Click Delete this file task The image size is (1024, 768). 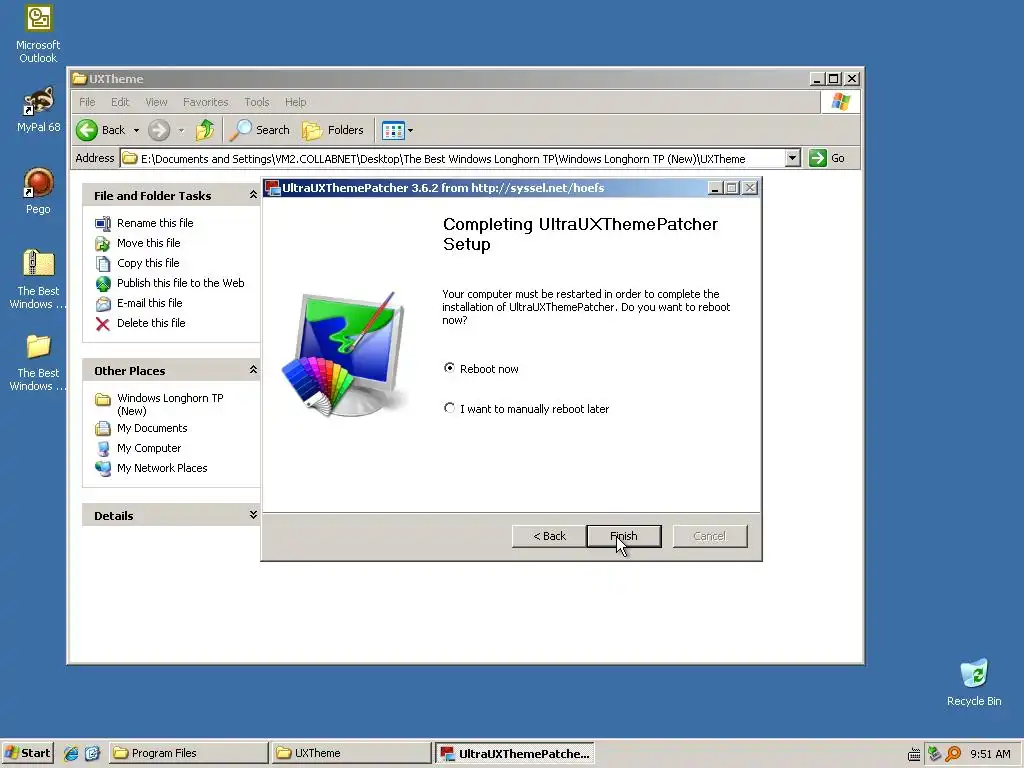[x=151, y=323]
